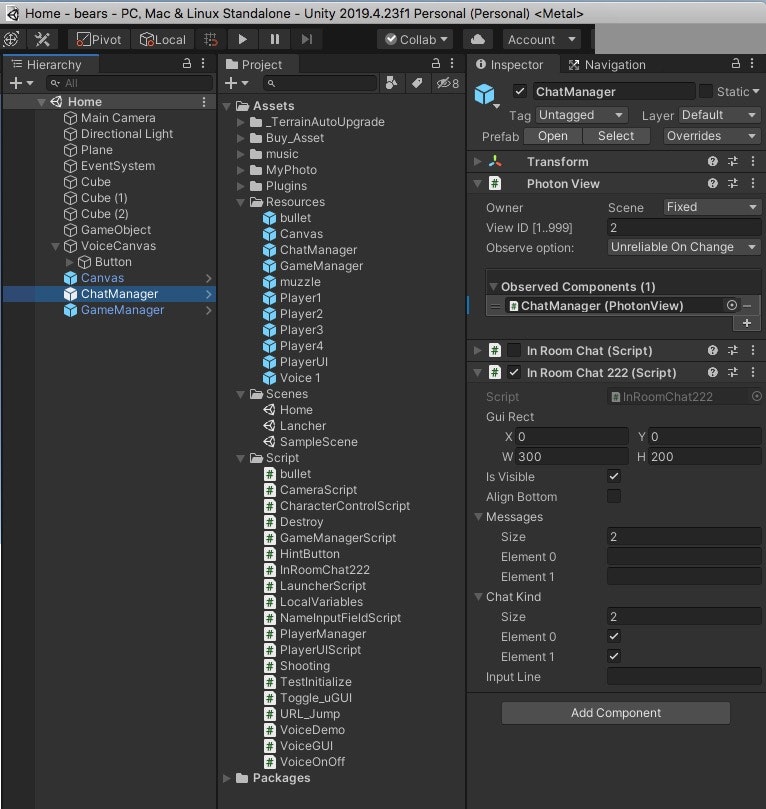Uncheck Is Visible checkbox

614,476
